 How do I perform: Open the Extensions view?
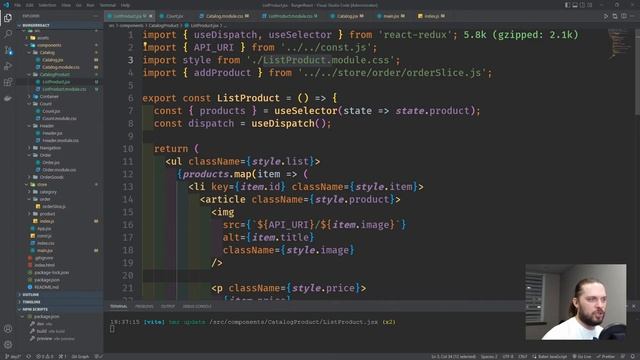(8, 82)
